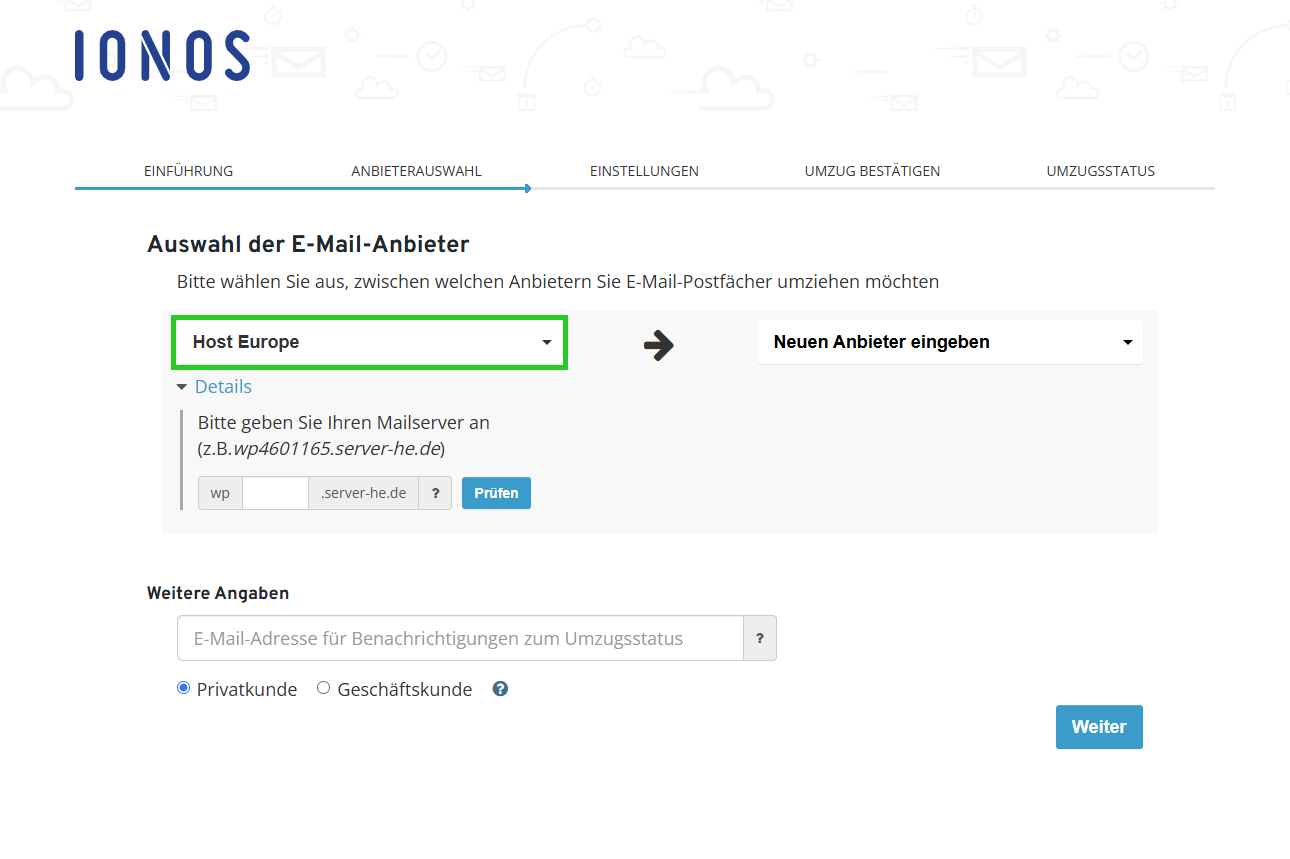The width and height of the screenshot is (1290, 859).
Task: Select the Privatkunde radio button
Action: [183, 688]
